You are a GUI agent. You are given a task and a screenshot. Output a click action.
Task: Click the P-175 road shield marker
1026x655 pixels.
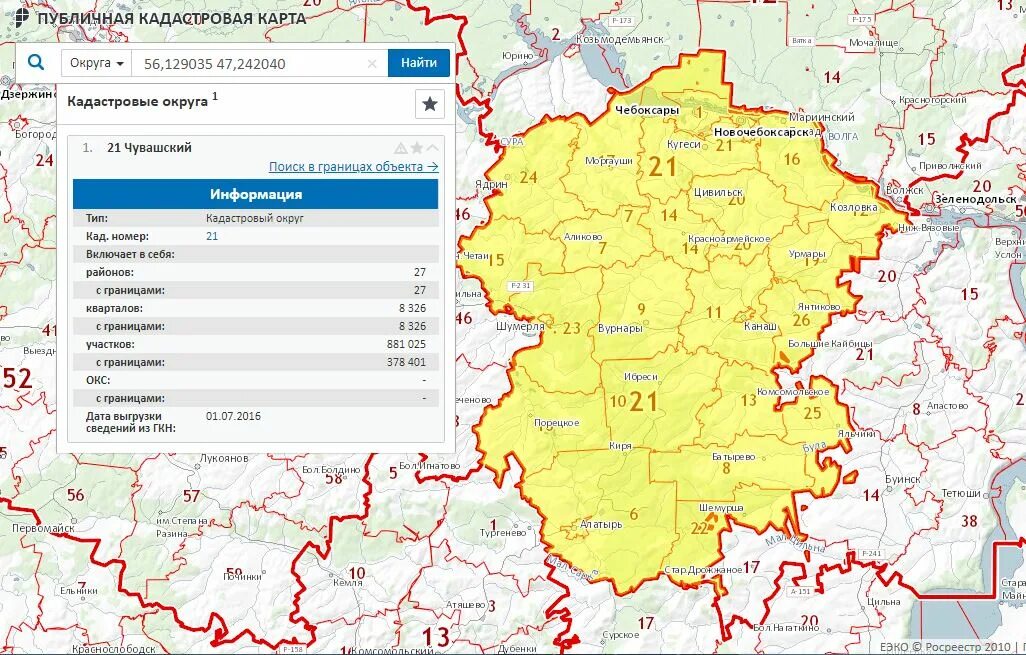coord(861,19)
